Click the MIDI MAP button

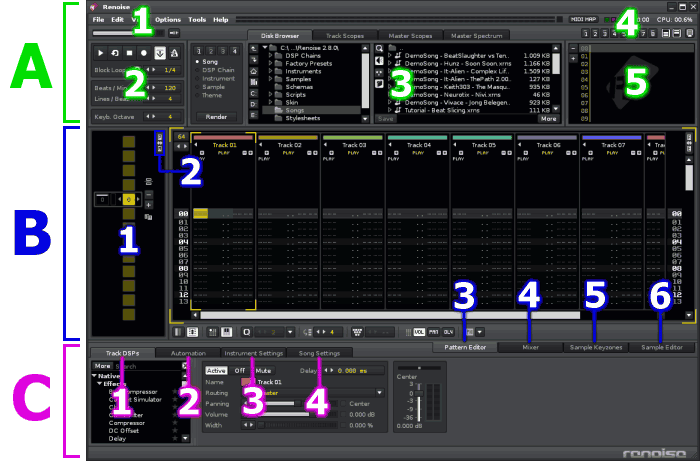pos(584,20)
